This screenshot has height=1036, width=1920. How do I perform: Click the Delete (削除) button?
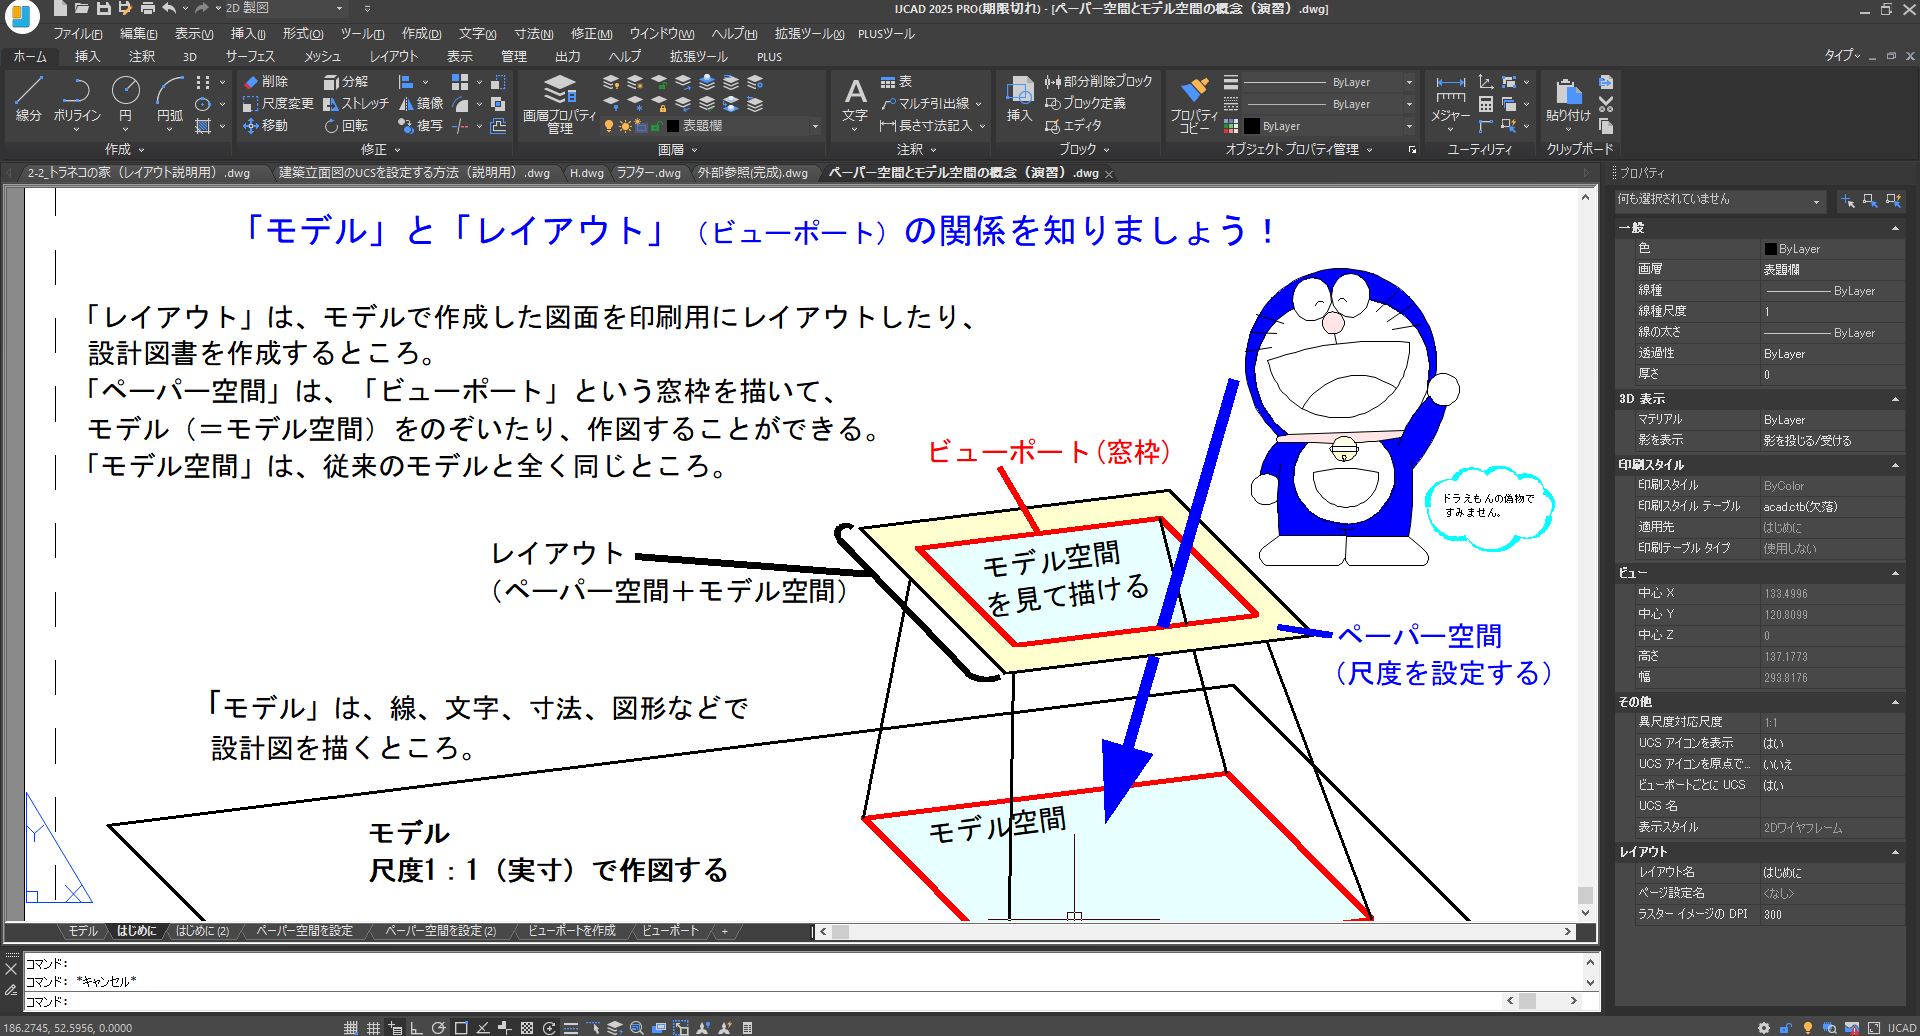(266, 82)
